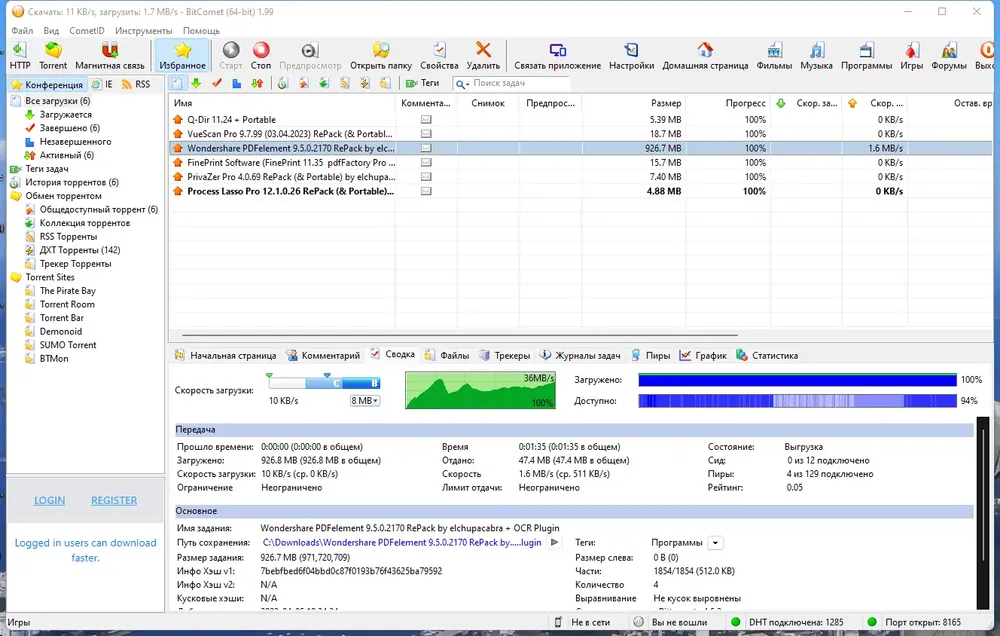1000x636 pixels.
Task: Open the Программы tags dropdown arrow
Action: pyautogui.click(x=716, y=543)
